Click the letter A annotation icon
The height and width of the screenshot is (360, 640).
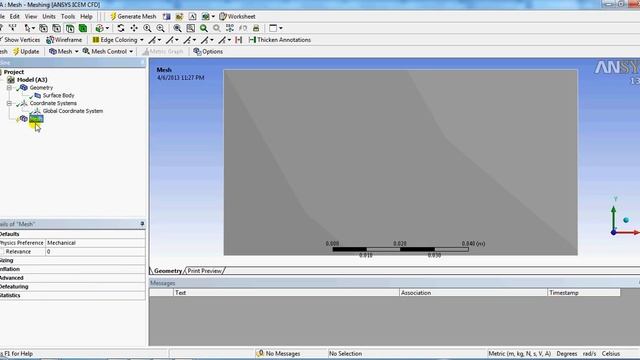[x=192, y=16]
